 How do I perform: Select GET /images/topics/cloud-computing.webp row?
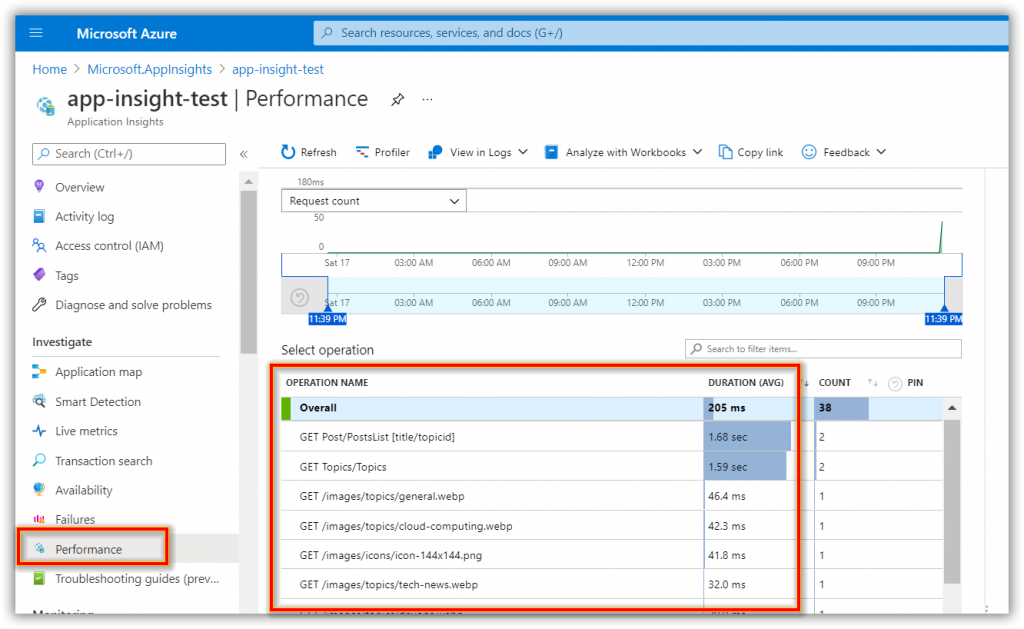612,526
